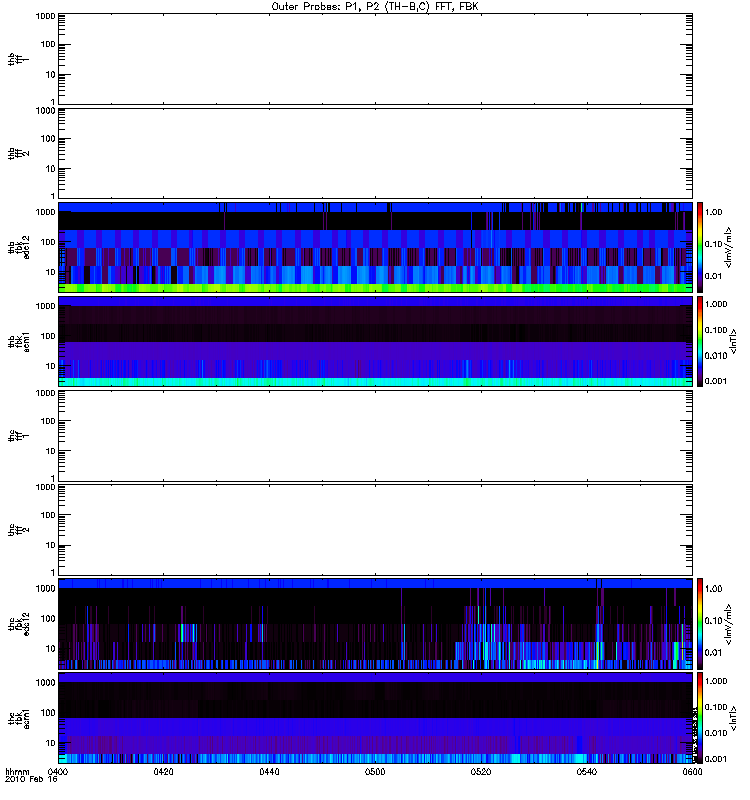This screenshot has height=800, width=750.
Task: Click the <|mV/m|> unit label of thb edc12 color bar
Action: point(729,247)
